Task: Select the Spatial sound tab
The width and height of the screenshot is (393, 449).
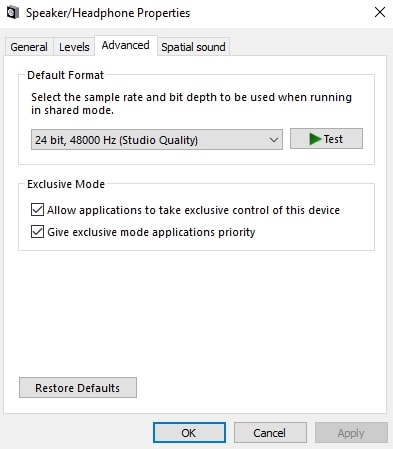Action: point(193,47)
